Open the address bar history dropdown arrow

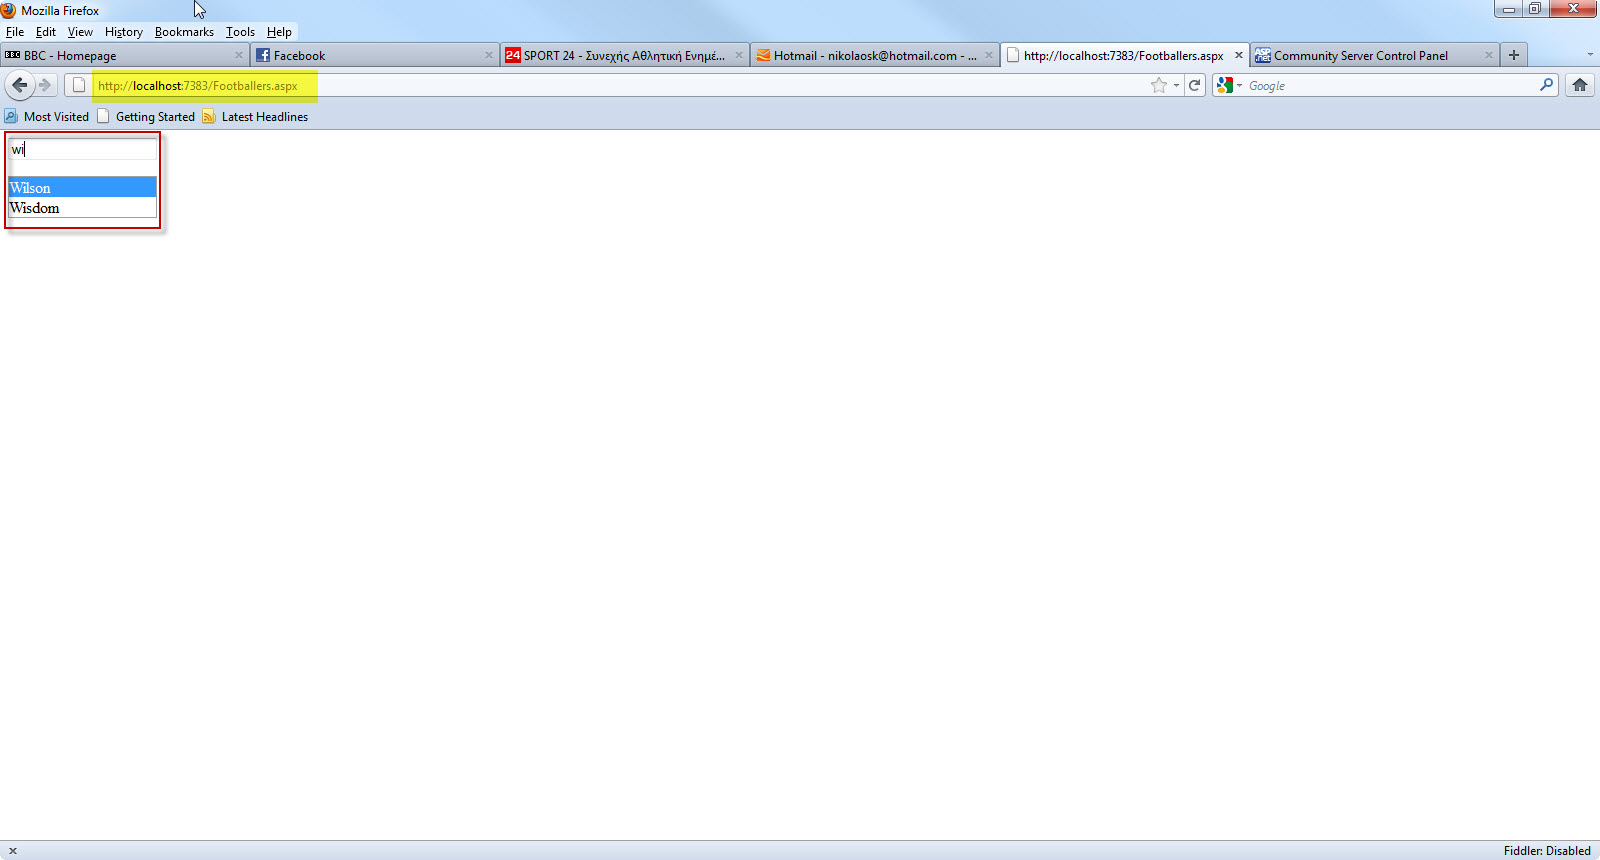pyautogui.click(x=1176, y=86)
